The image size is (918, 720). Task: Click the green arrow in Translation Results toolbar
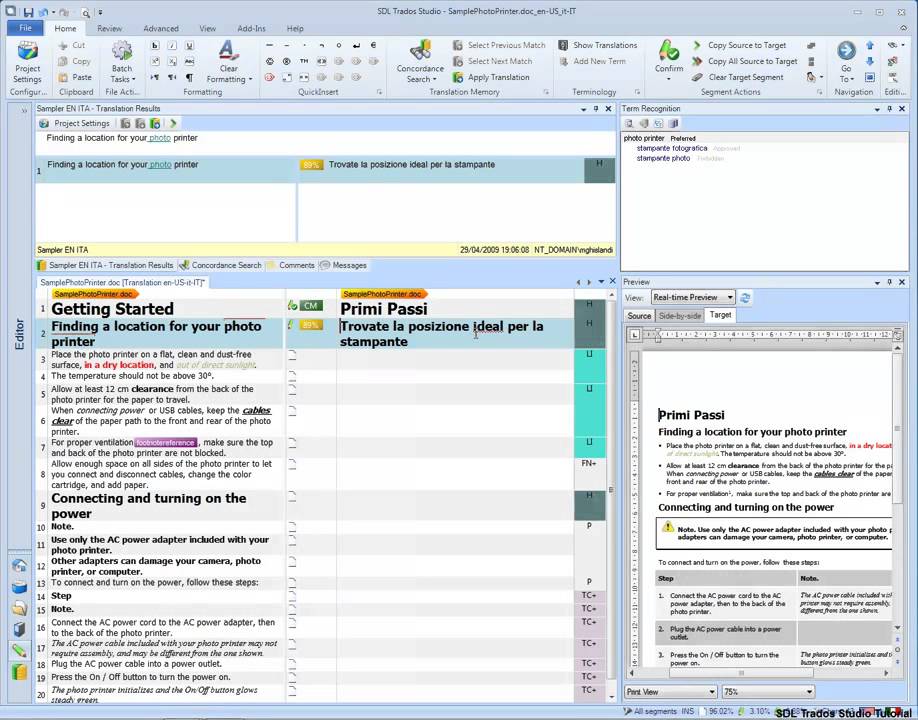[x=173, y=123]
